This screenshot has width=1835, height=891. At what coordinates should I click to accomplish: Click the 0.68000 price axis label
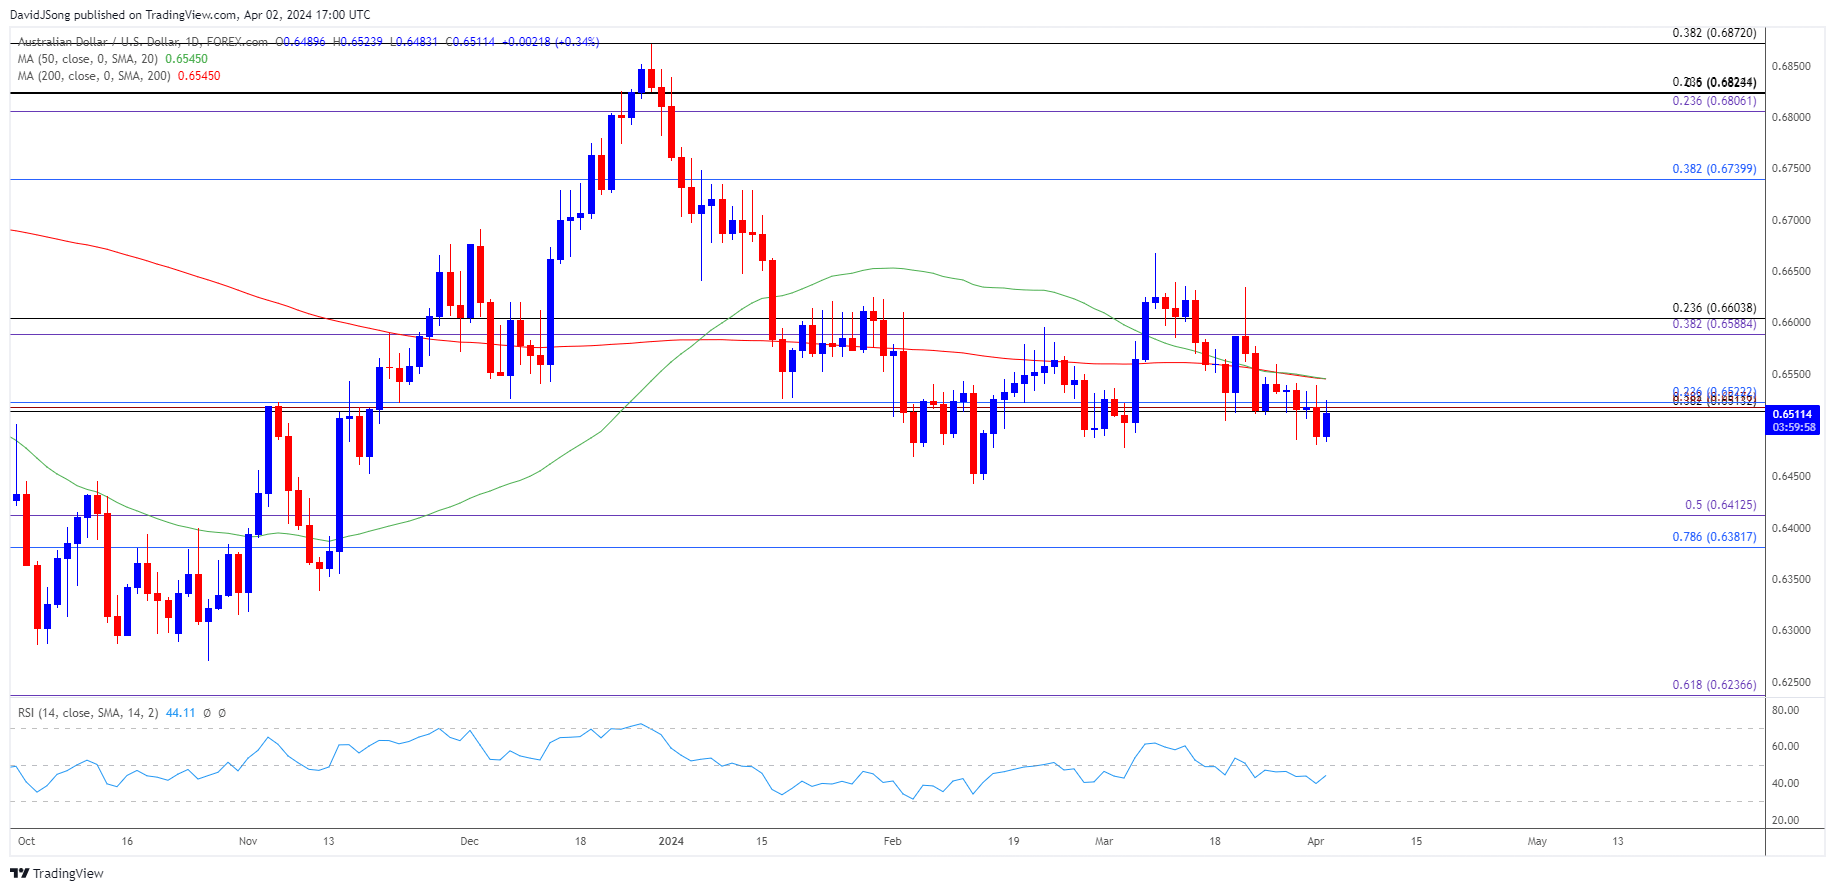click(x=1791, y=117)
